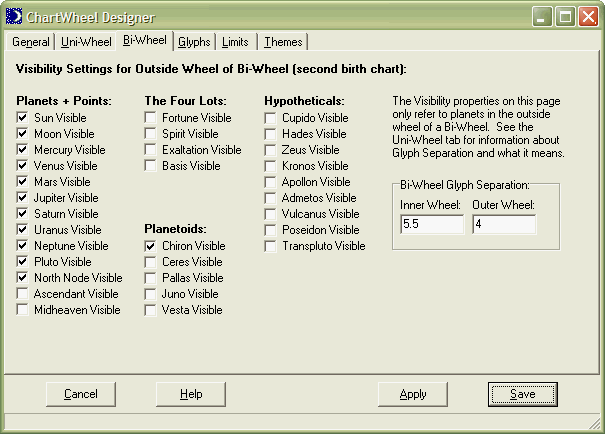This screenshot has height=434, width=605.
Task: Enable Poseidon Visible
Action: (x=270, y=230)
